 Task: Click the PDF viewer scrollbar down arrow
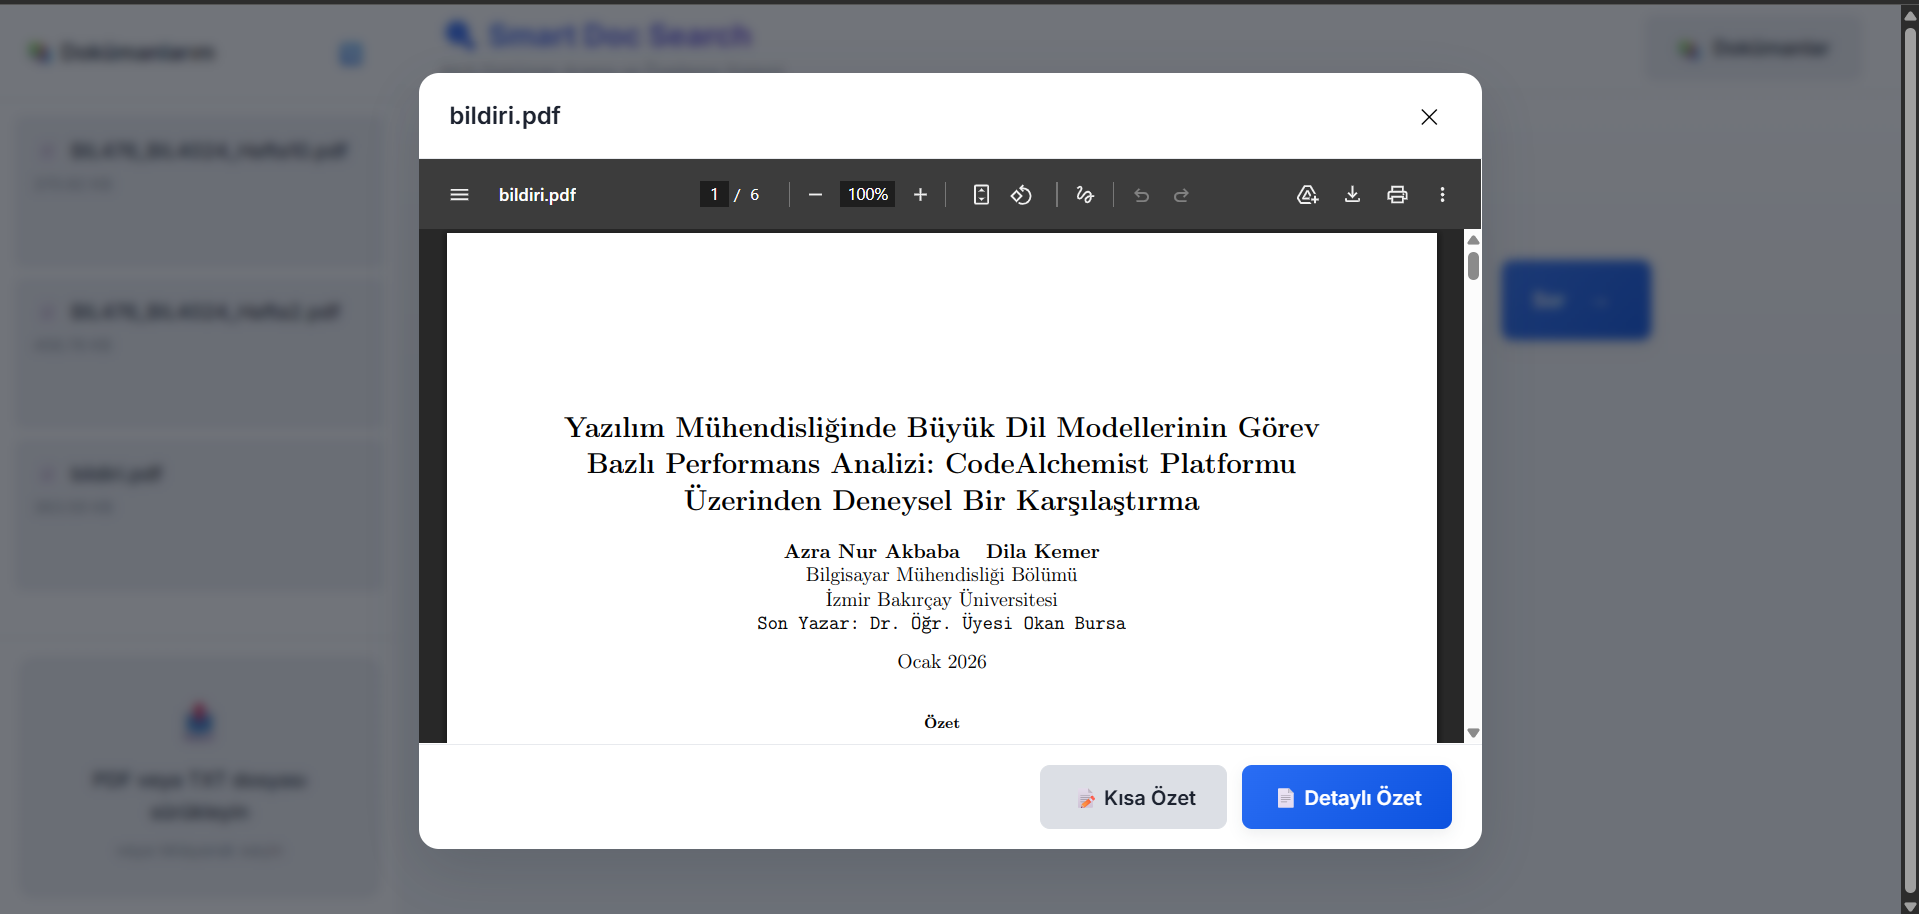tap(1473, 733)
